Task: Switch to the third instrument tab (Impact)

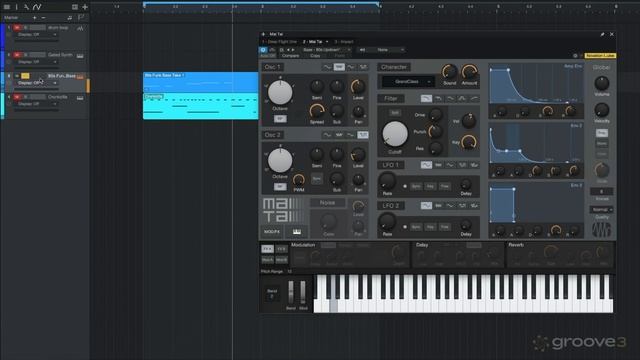Action: click(x=344, y=42)
